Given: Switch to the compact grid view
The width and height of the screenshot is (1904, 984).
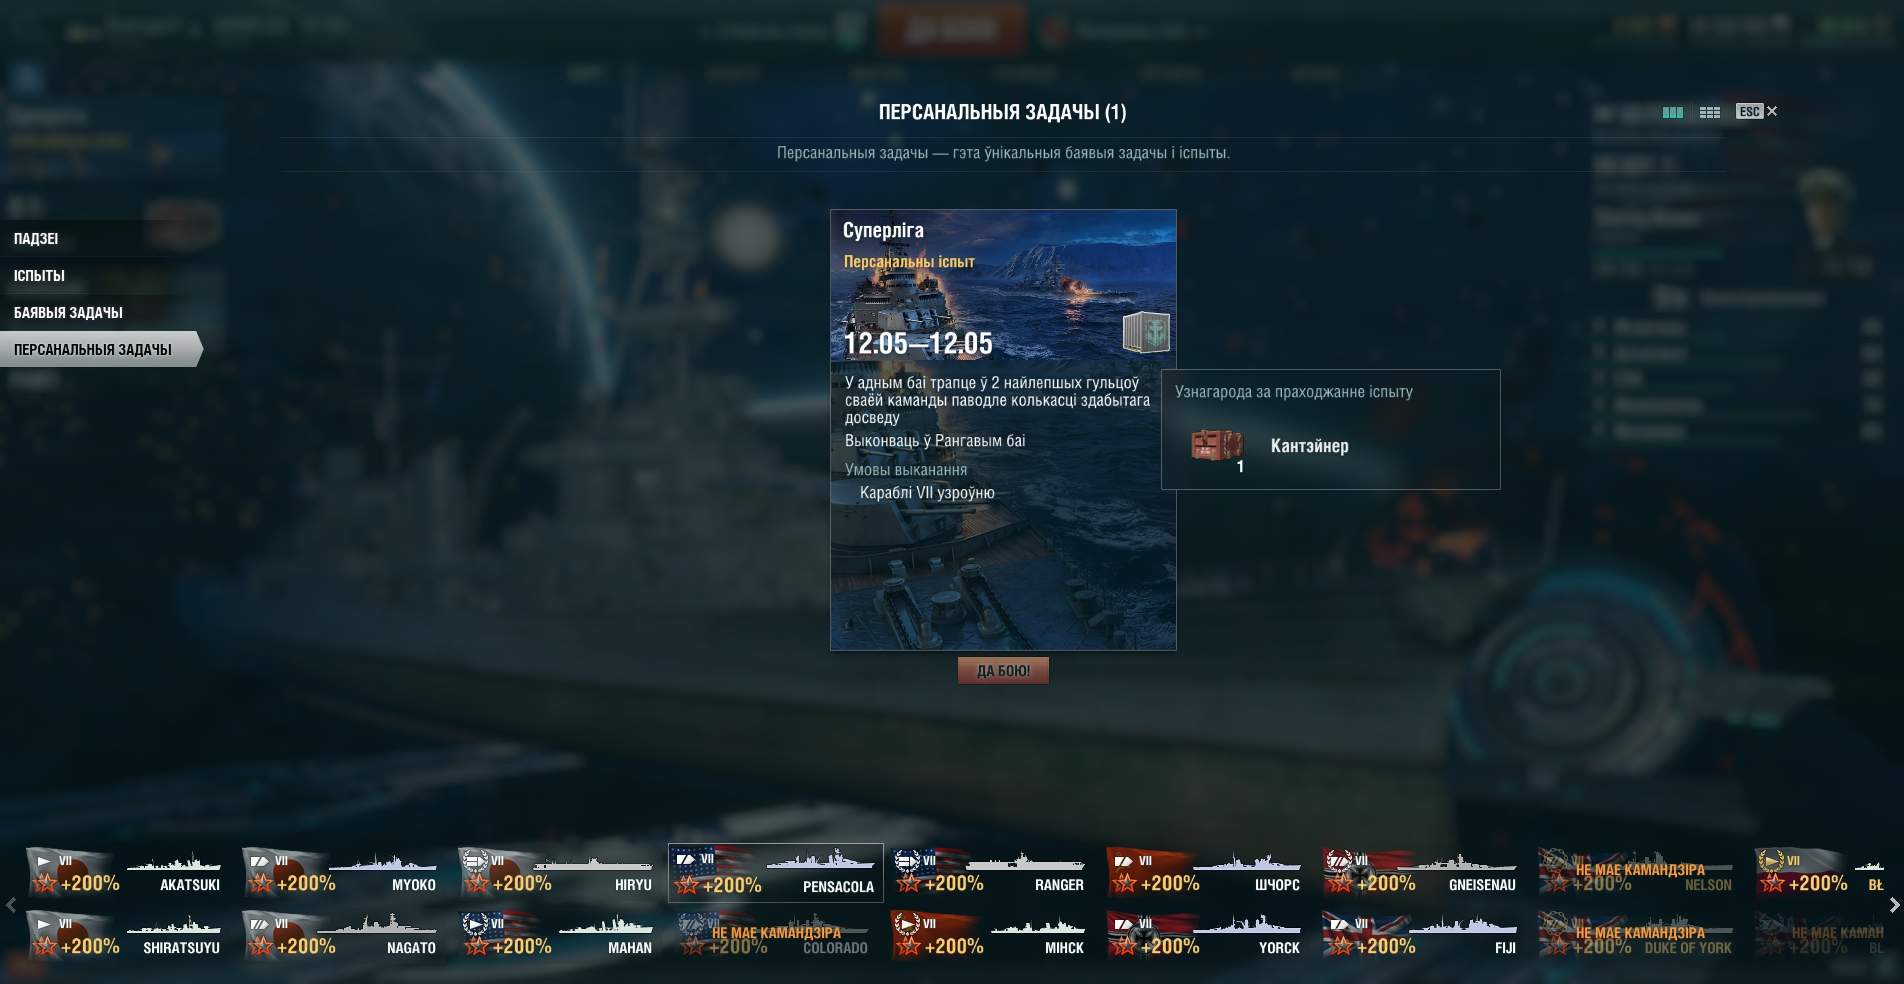Looking at the screenshot, I should [x=1710, y=112].
